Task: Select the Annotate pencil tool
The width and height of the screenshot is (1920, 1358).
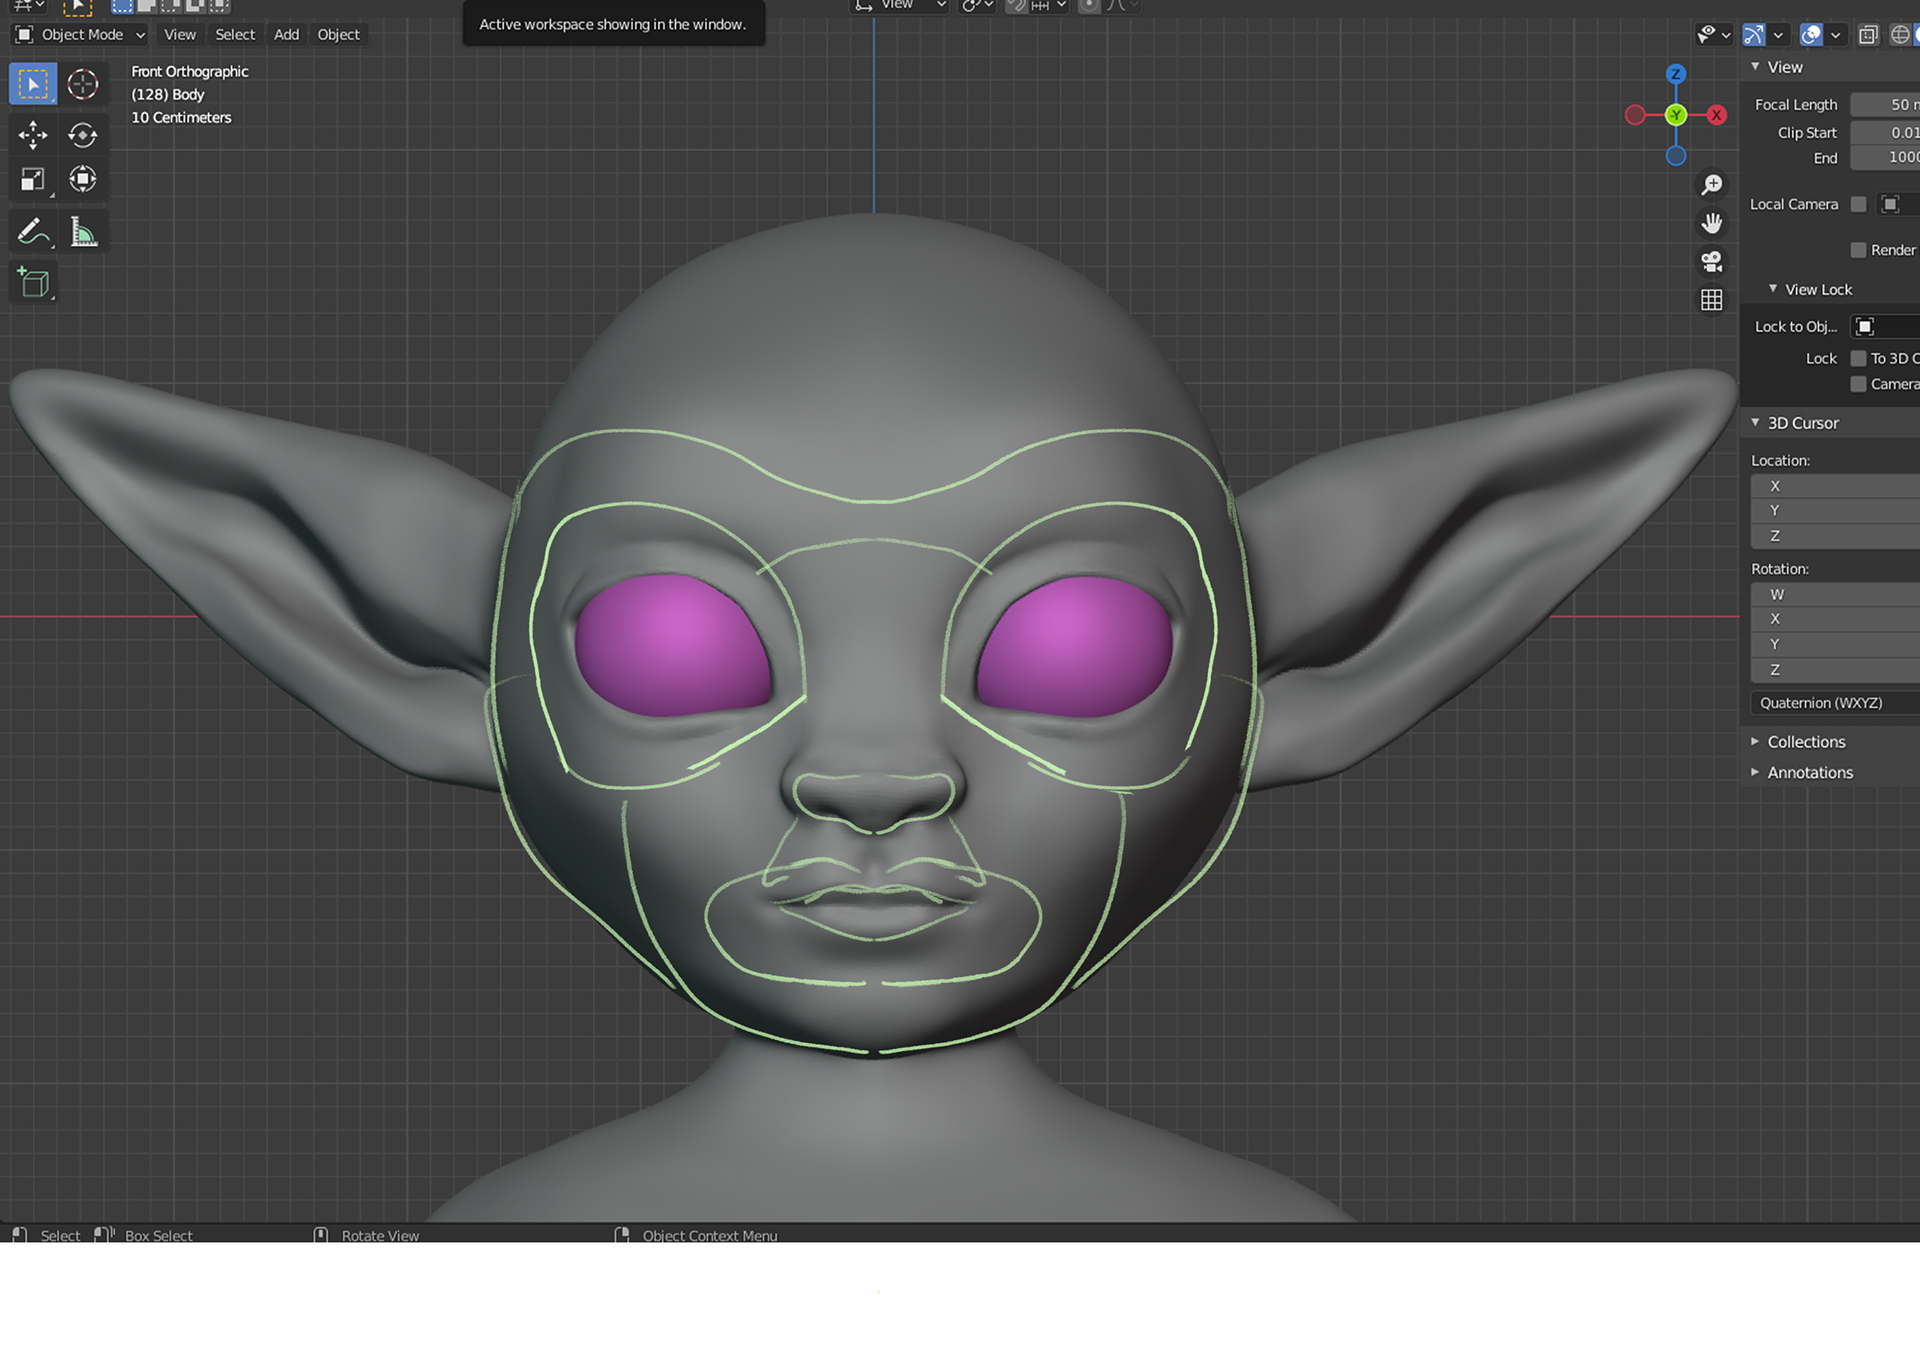Action: 33,232
